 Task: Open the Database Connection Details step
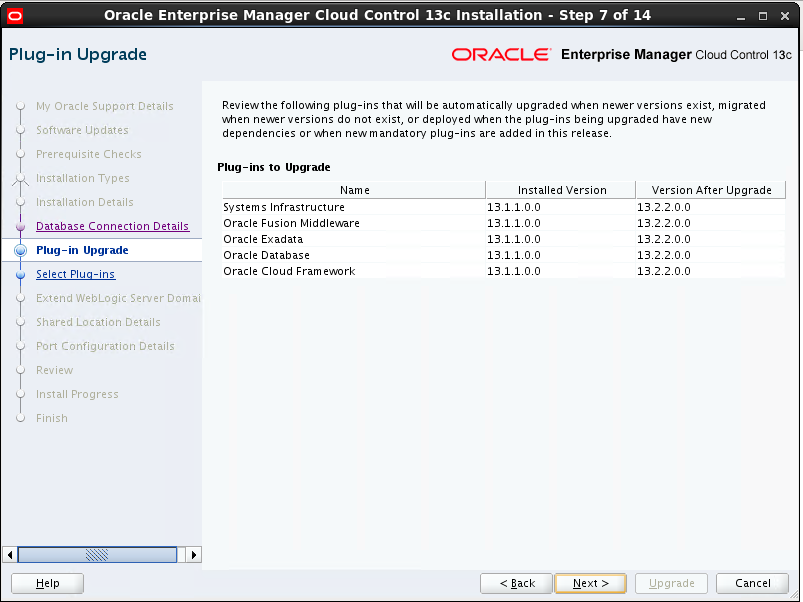click(x=112, y=226)
